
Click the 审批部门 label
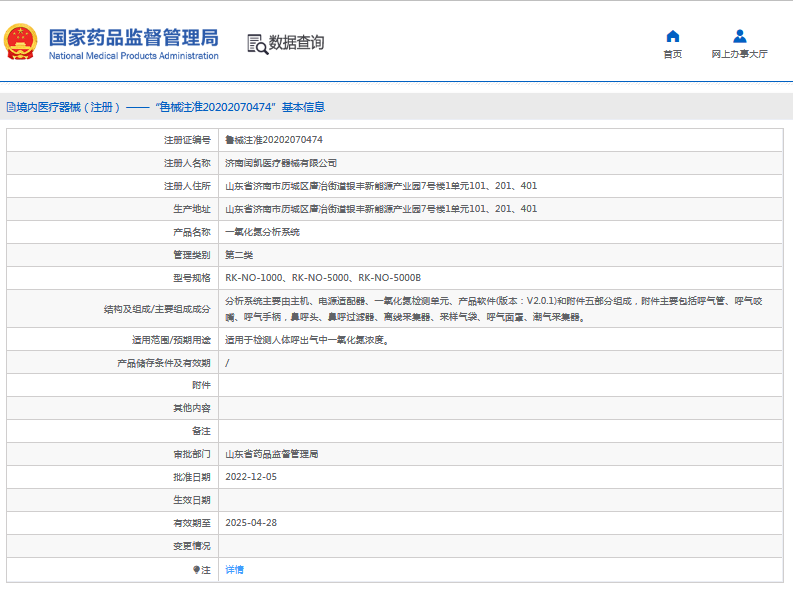click(192, 454)
